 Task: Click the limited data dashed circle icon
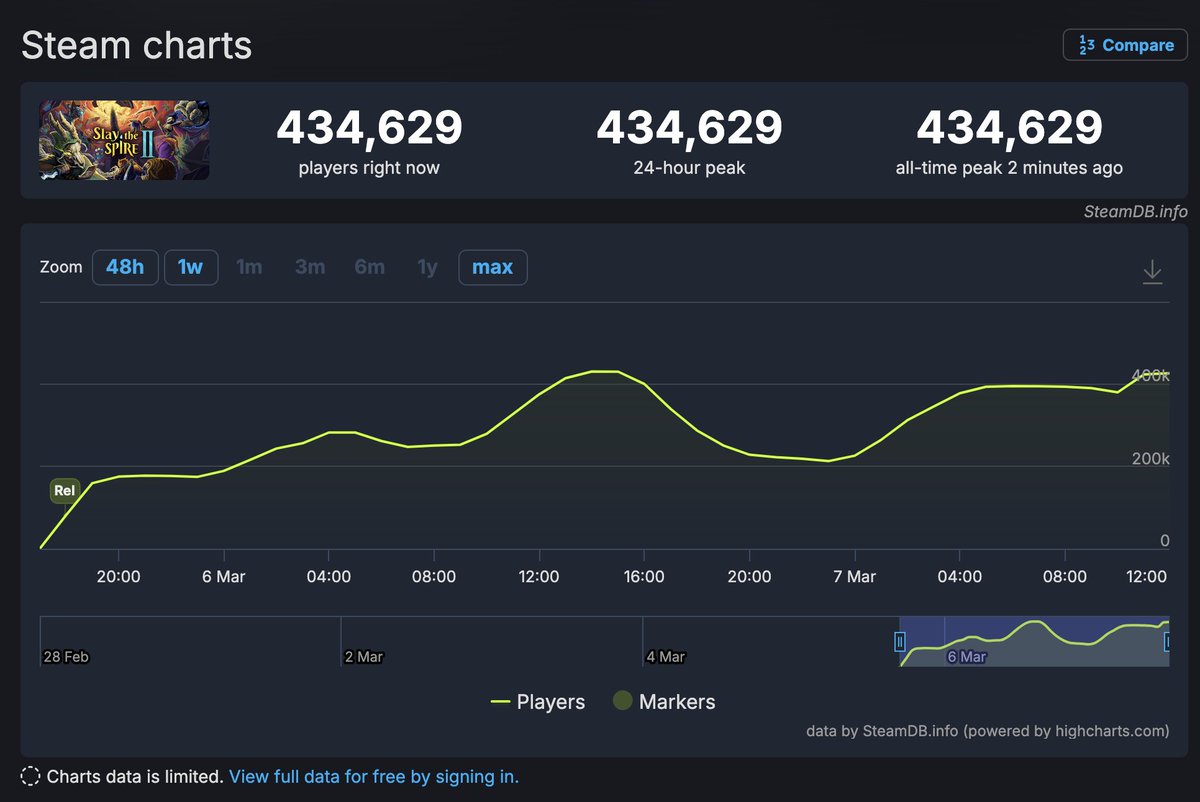click(31, 777)
